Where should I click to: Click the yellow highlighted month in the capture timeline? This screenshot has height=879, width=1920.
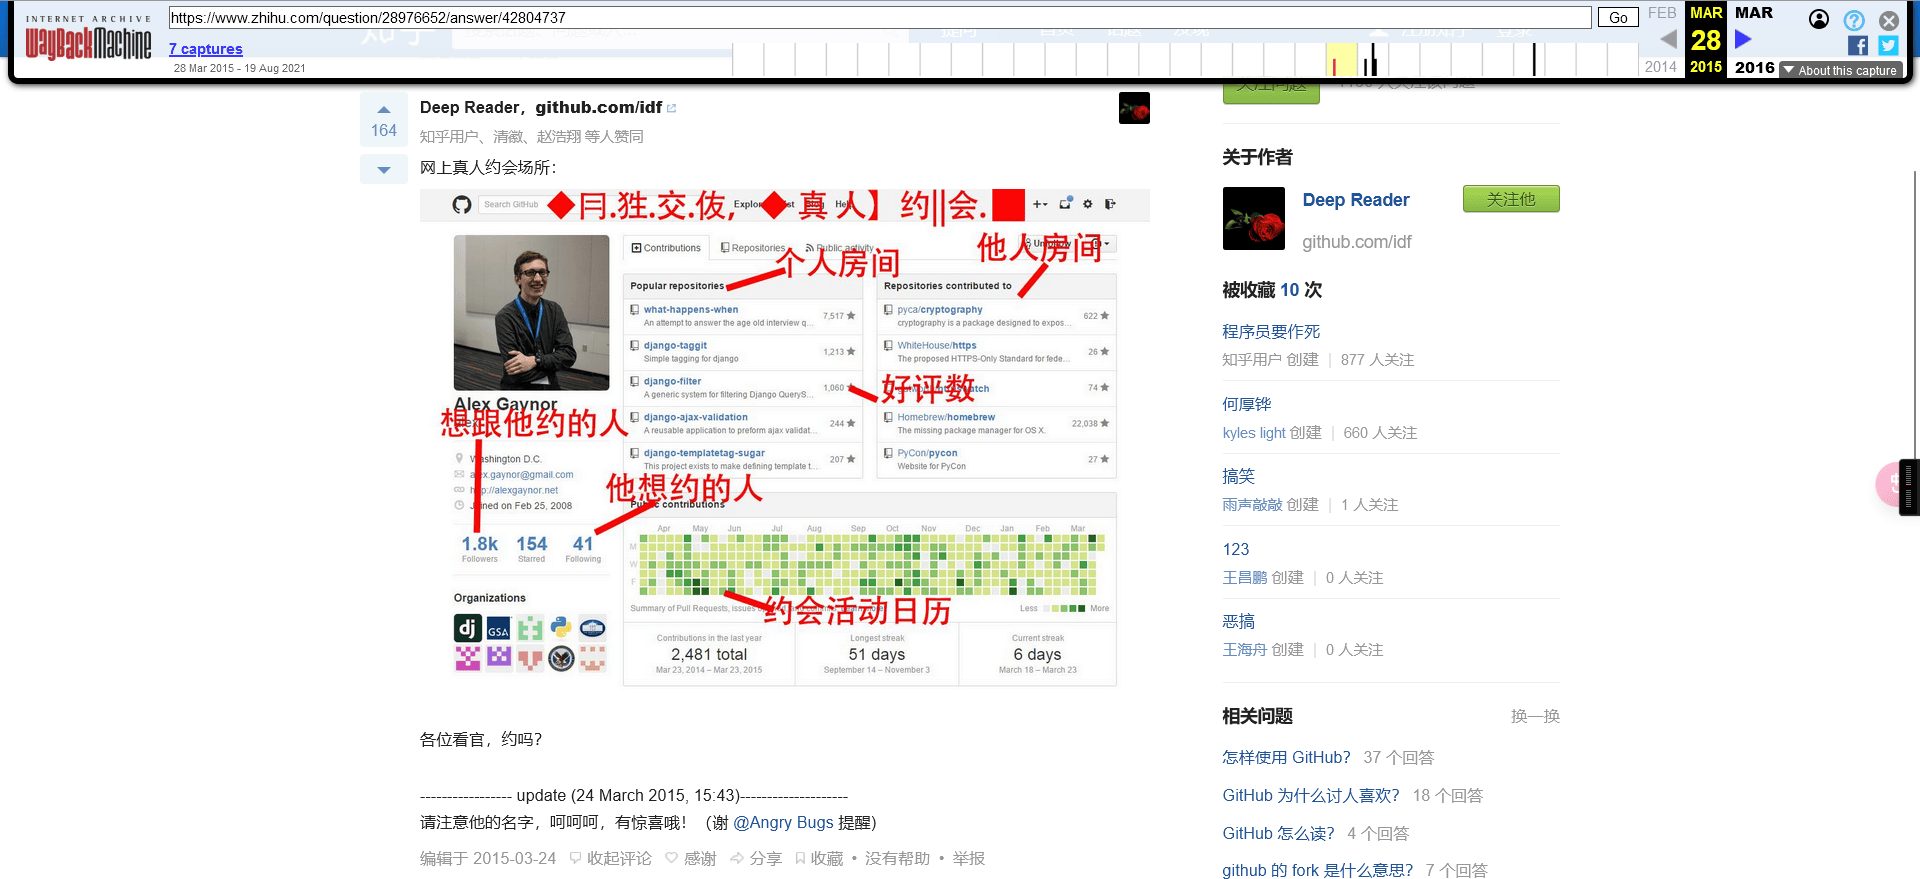1341,60
